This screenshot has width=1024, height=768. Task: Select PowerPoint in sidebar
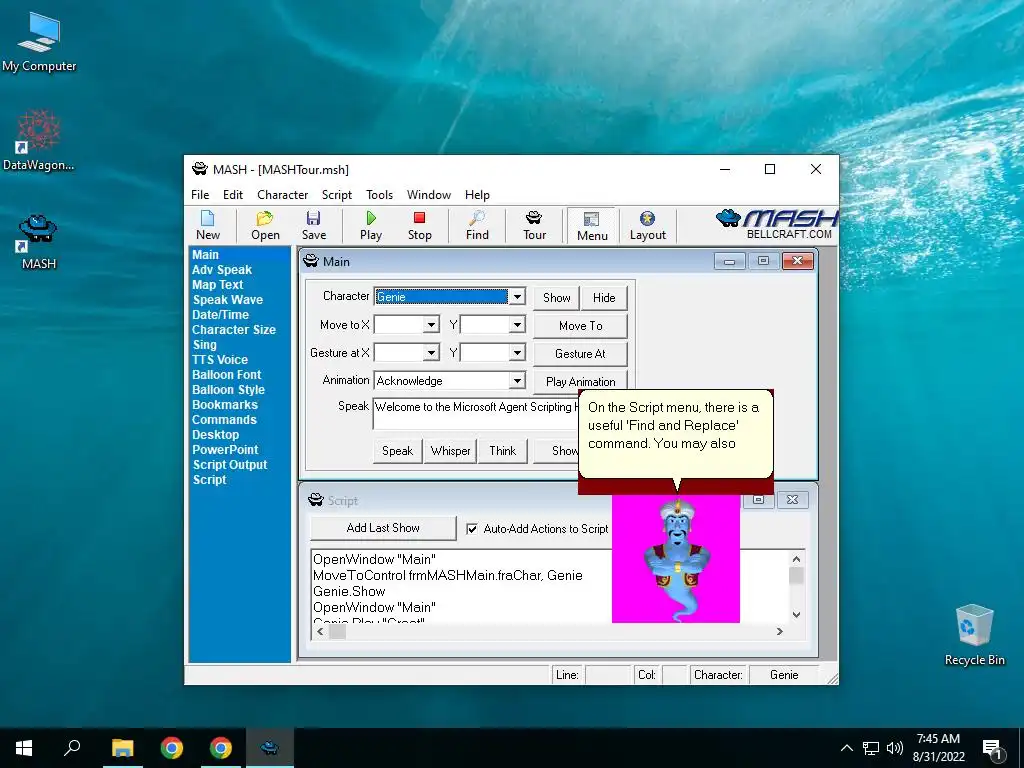click(225, 450)
